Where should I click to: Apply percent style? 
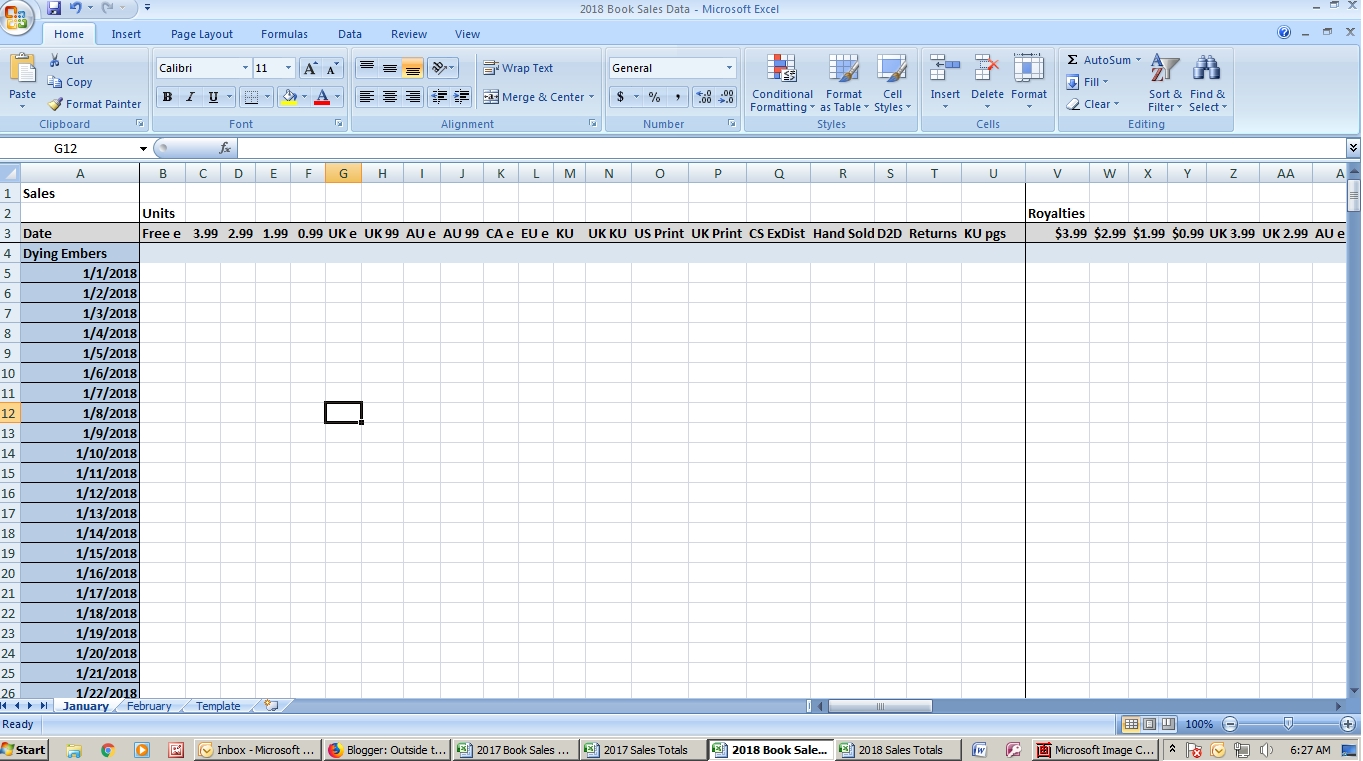point(654,97)
